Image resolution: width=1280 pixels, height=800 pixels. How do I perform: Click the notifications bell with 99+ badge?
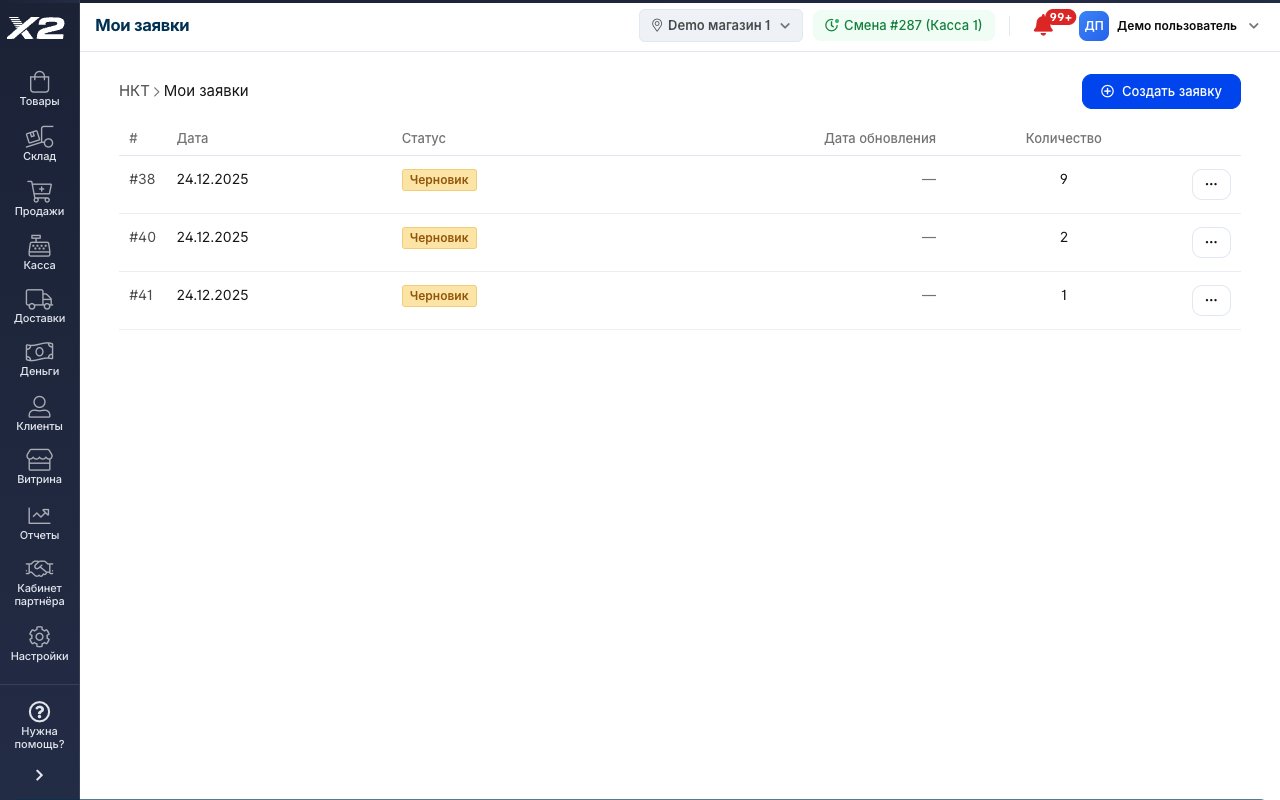coord(1045,25)
